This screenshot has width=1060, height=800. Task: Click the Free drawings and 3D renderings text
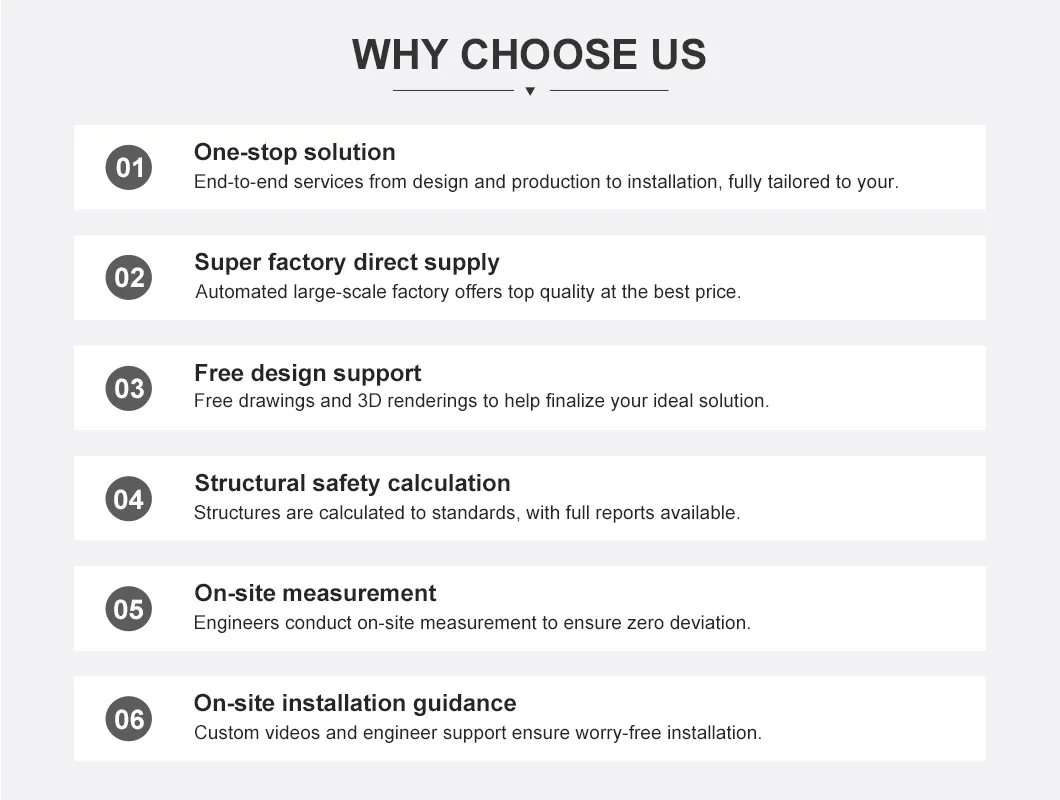481,401
